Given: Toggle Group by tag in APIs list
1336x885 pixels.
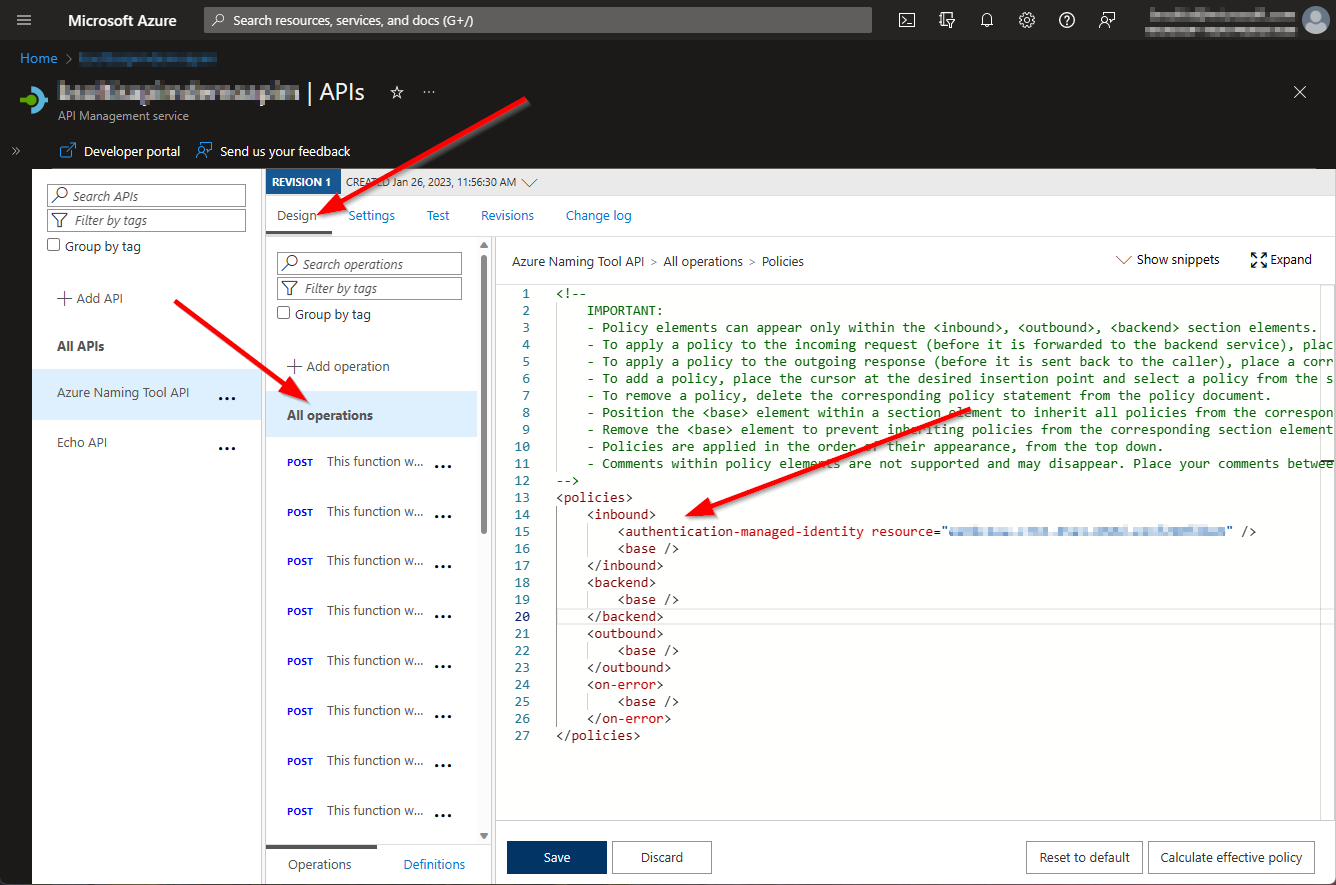Looking at the screenshot, I should click(55, 246).
